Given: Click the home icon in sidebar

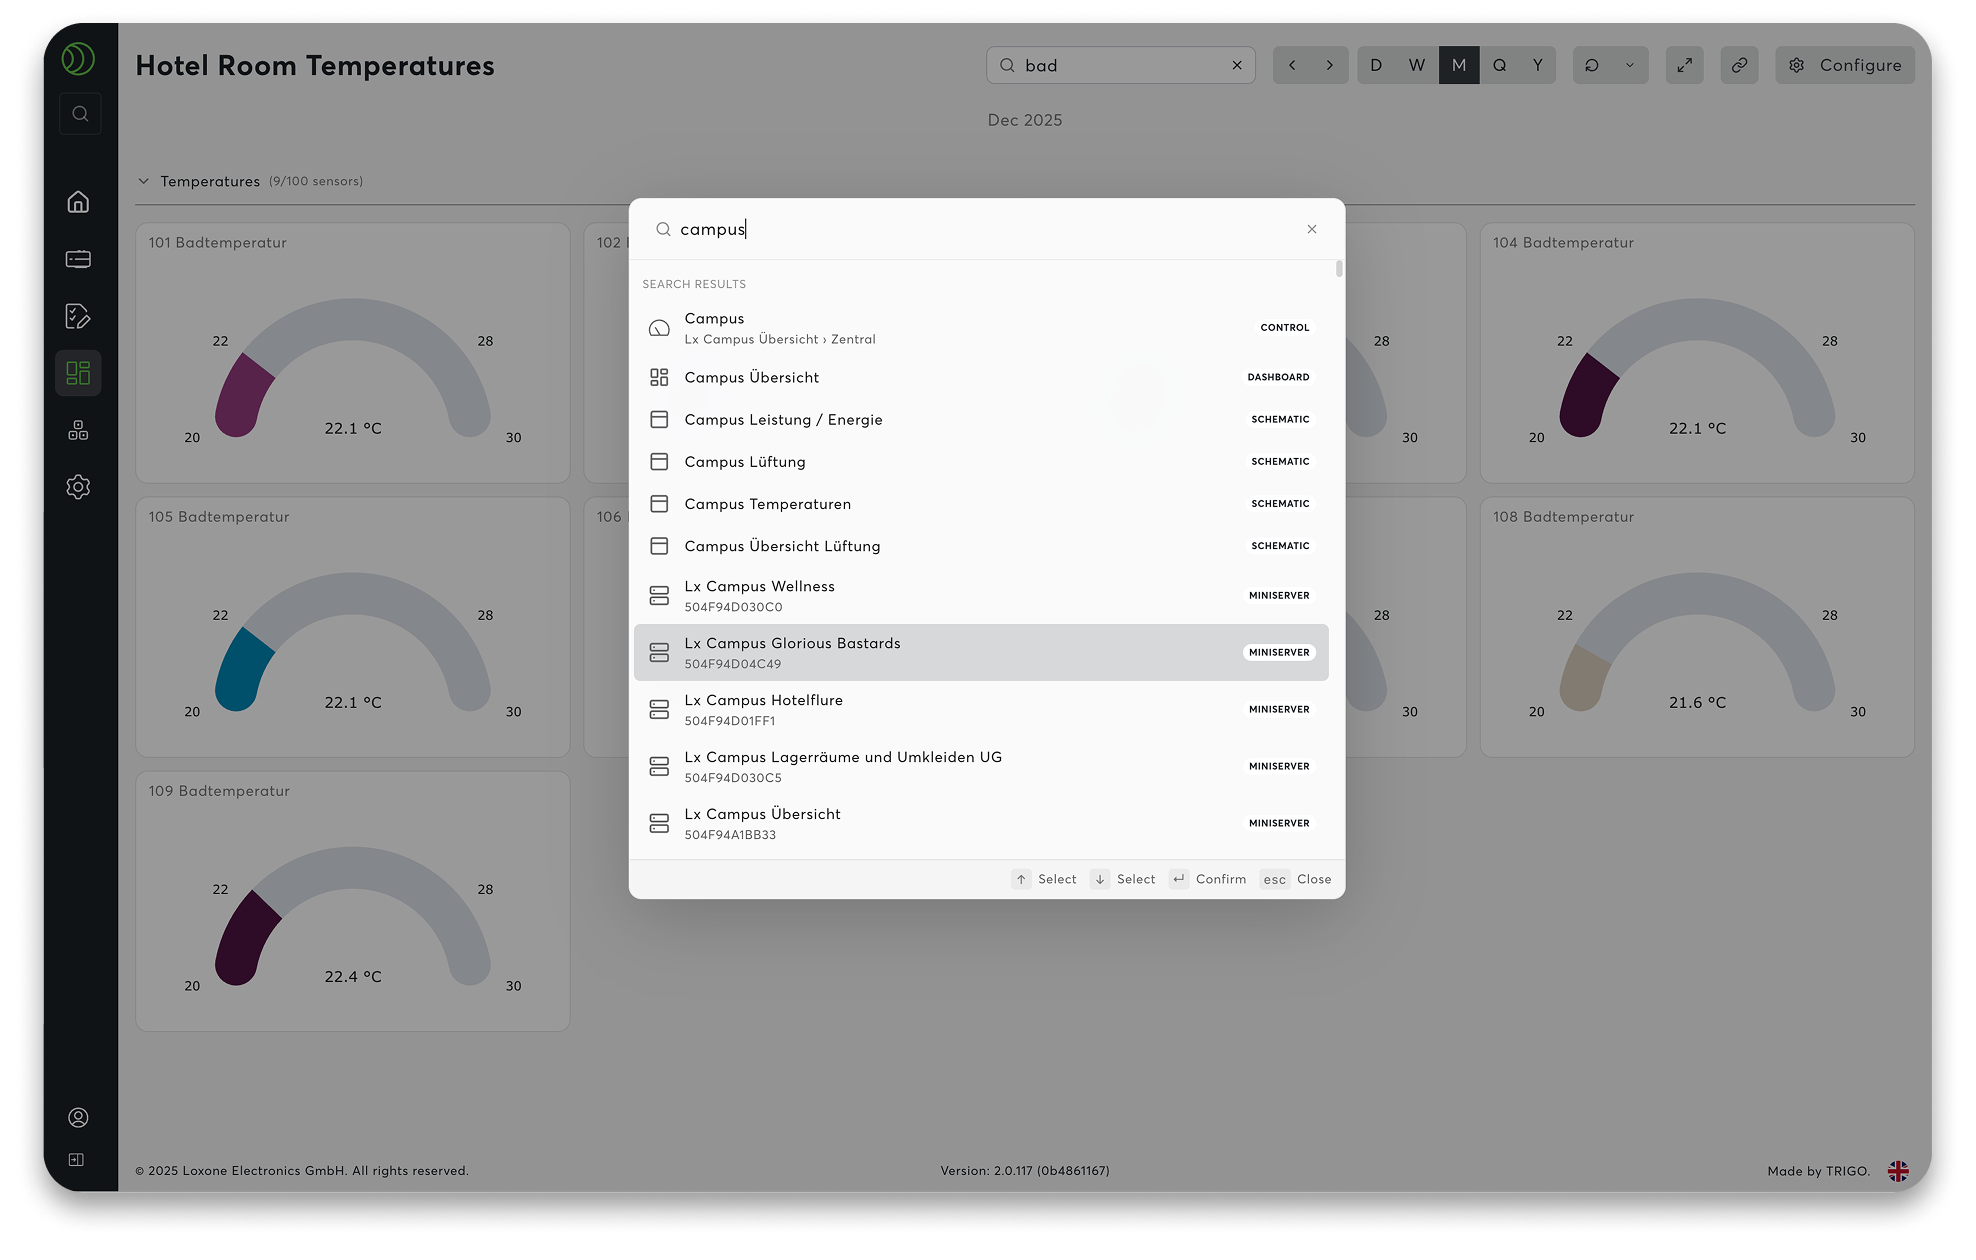Looking at the screenshot, I should 78,202.
